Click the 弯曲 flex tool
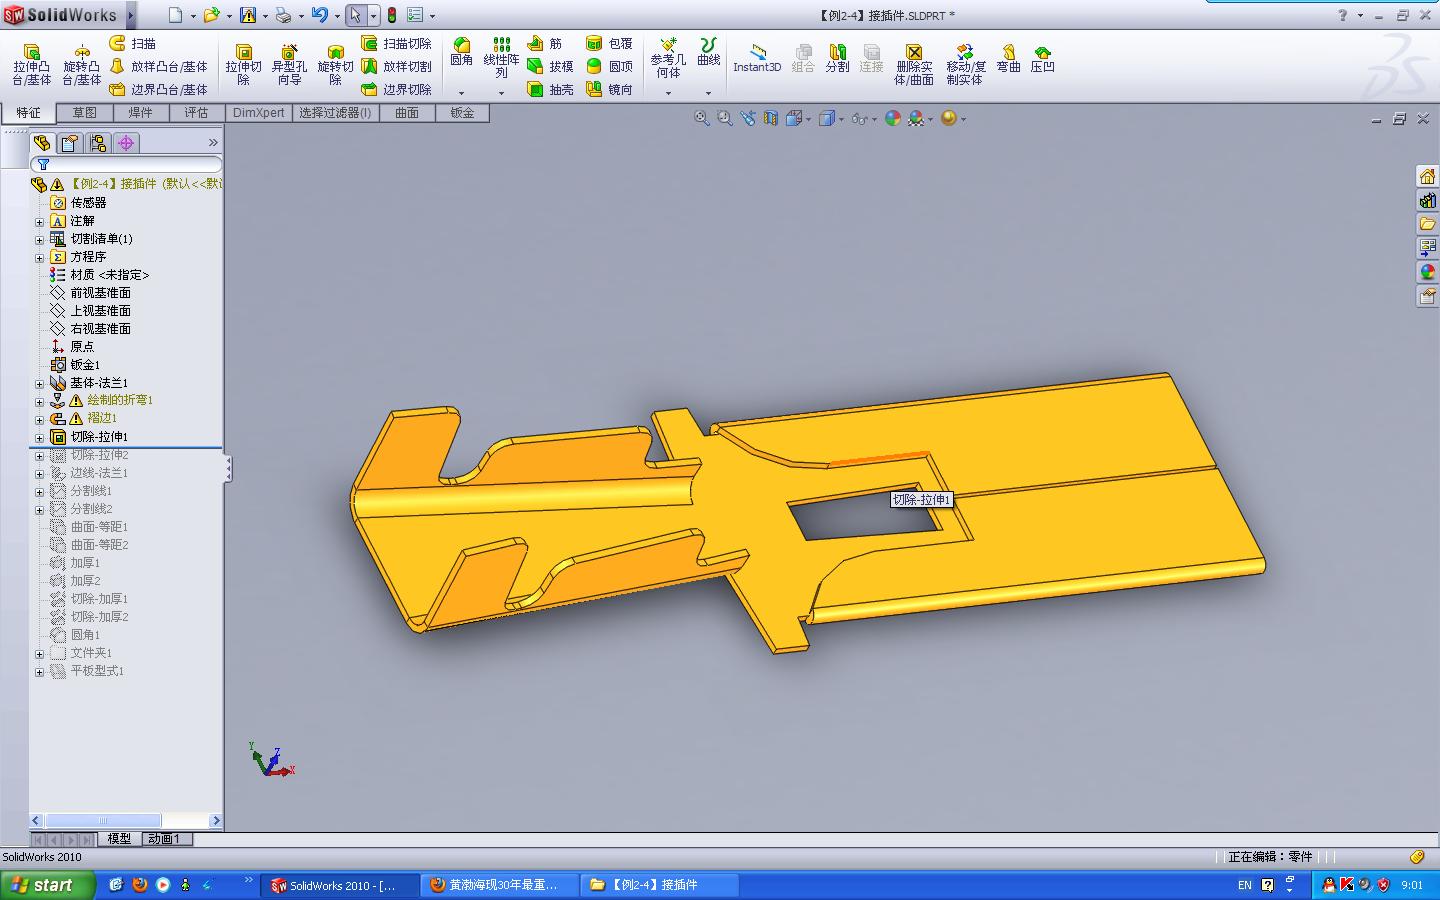This screenshot has width=1440, height=900. click(x=1008, y=57)
